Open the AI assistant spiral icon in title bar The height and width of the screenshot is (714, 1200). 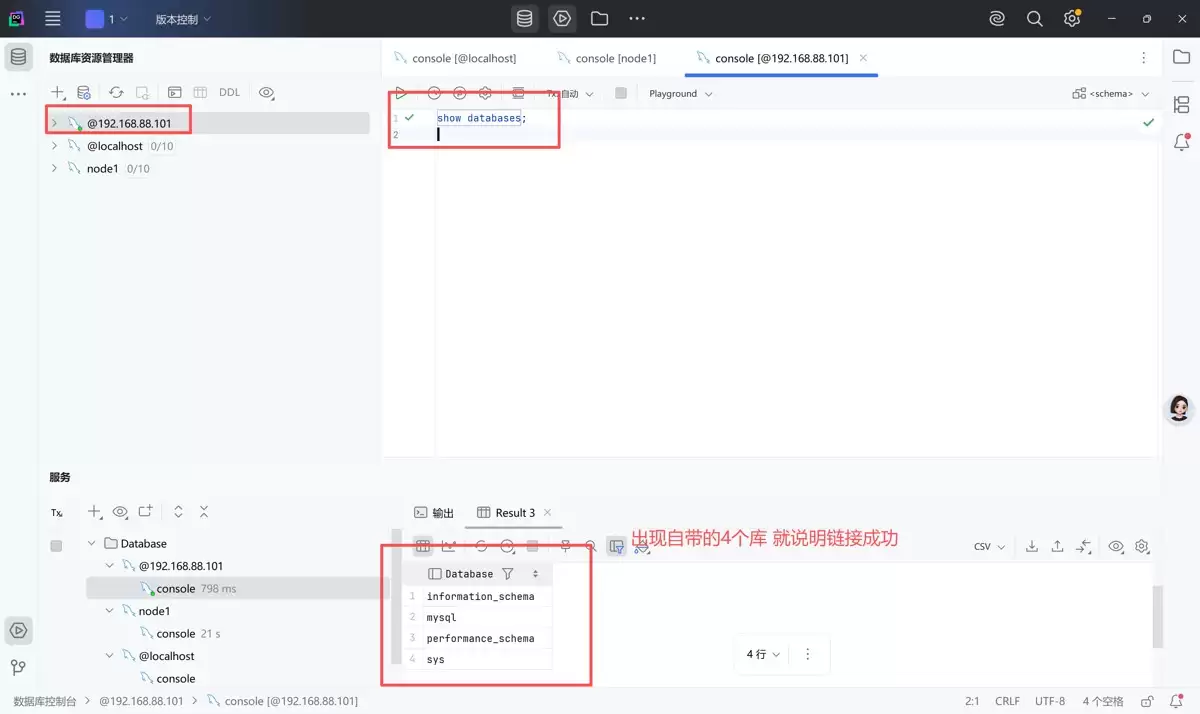pos(996,18)
